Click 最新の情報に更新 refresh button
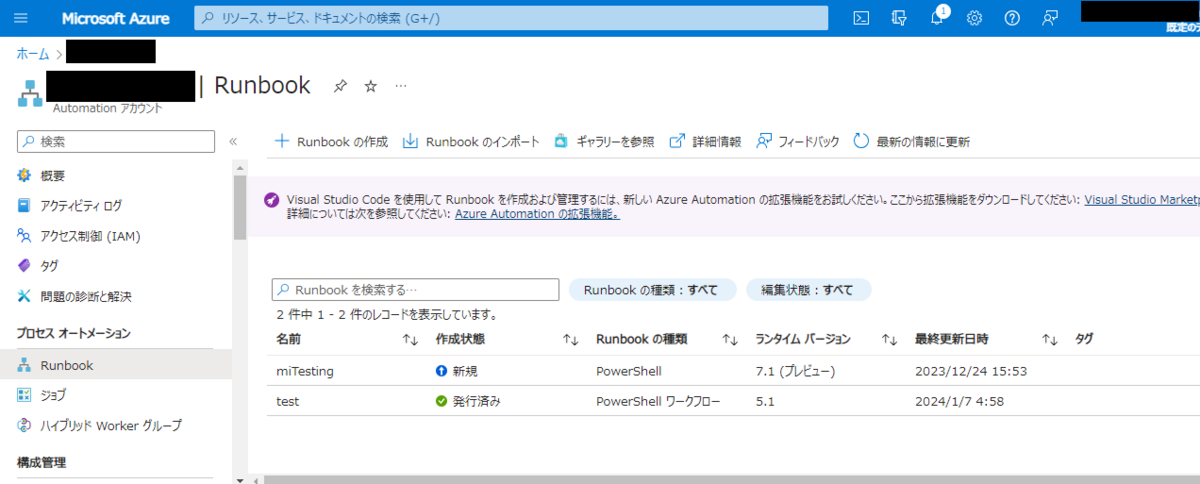Viewport: 1200px width, 484px height. coord(912,142)
